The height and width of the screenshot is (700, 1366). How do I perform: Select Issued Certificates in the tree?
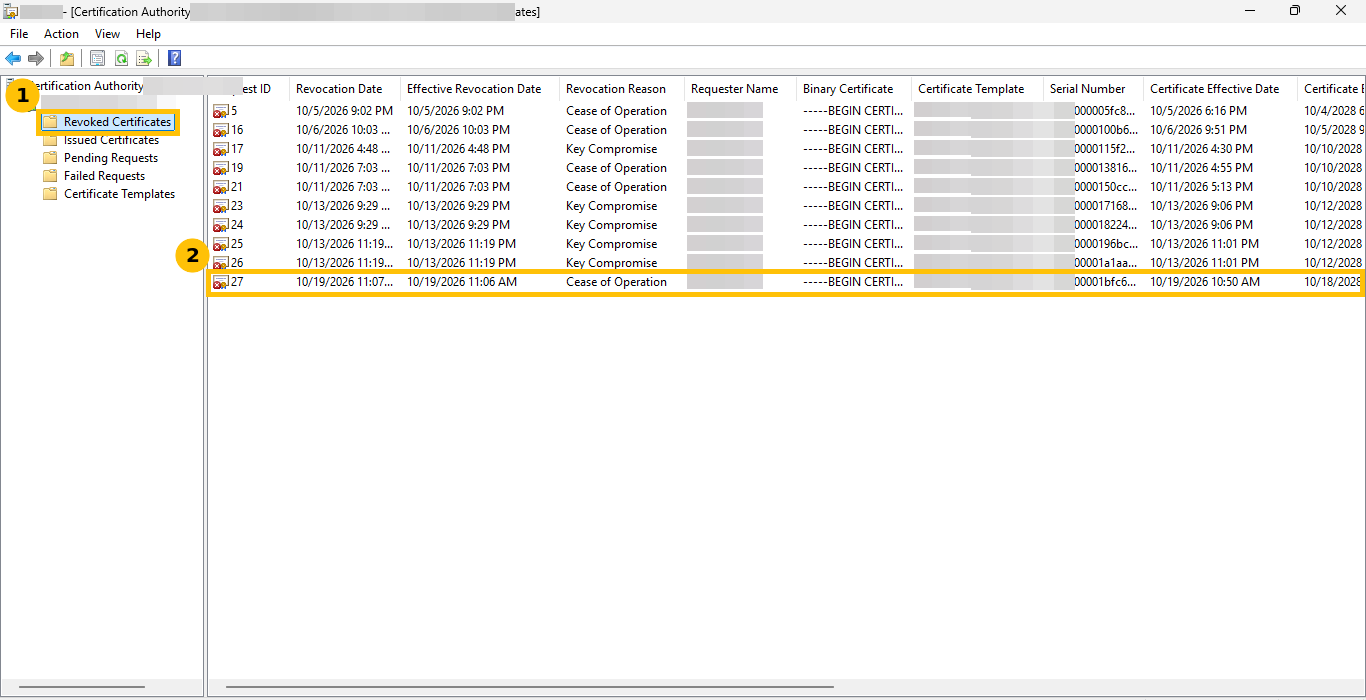[x=111, y=140]
